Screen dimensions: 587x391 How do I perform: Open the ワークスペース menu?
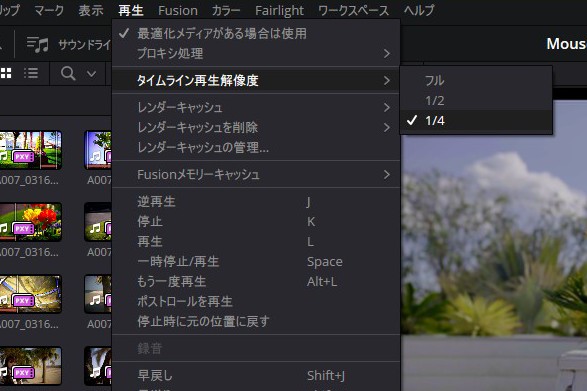point(353,10)
